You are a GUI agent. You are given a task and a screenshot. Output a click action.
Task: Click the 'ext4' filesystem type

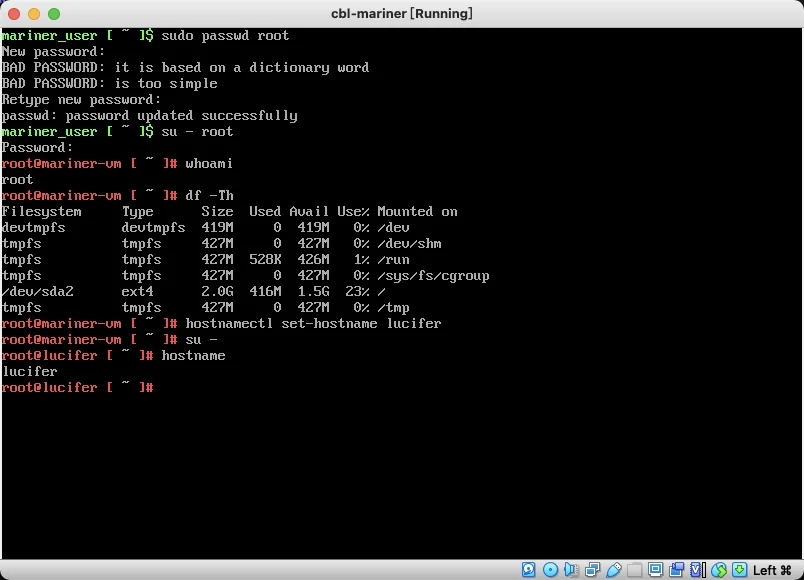(137, 291)
